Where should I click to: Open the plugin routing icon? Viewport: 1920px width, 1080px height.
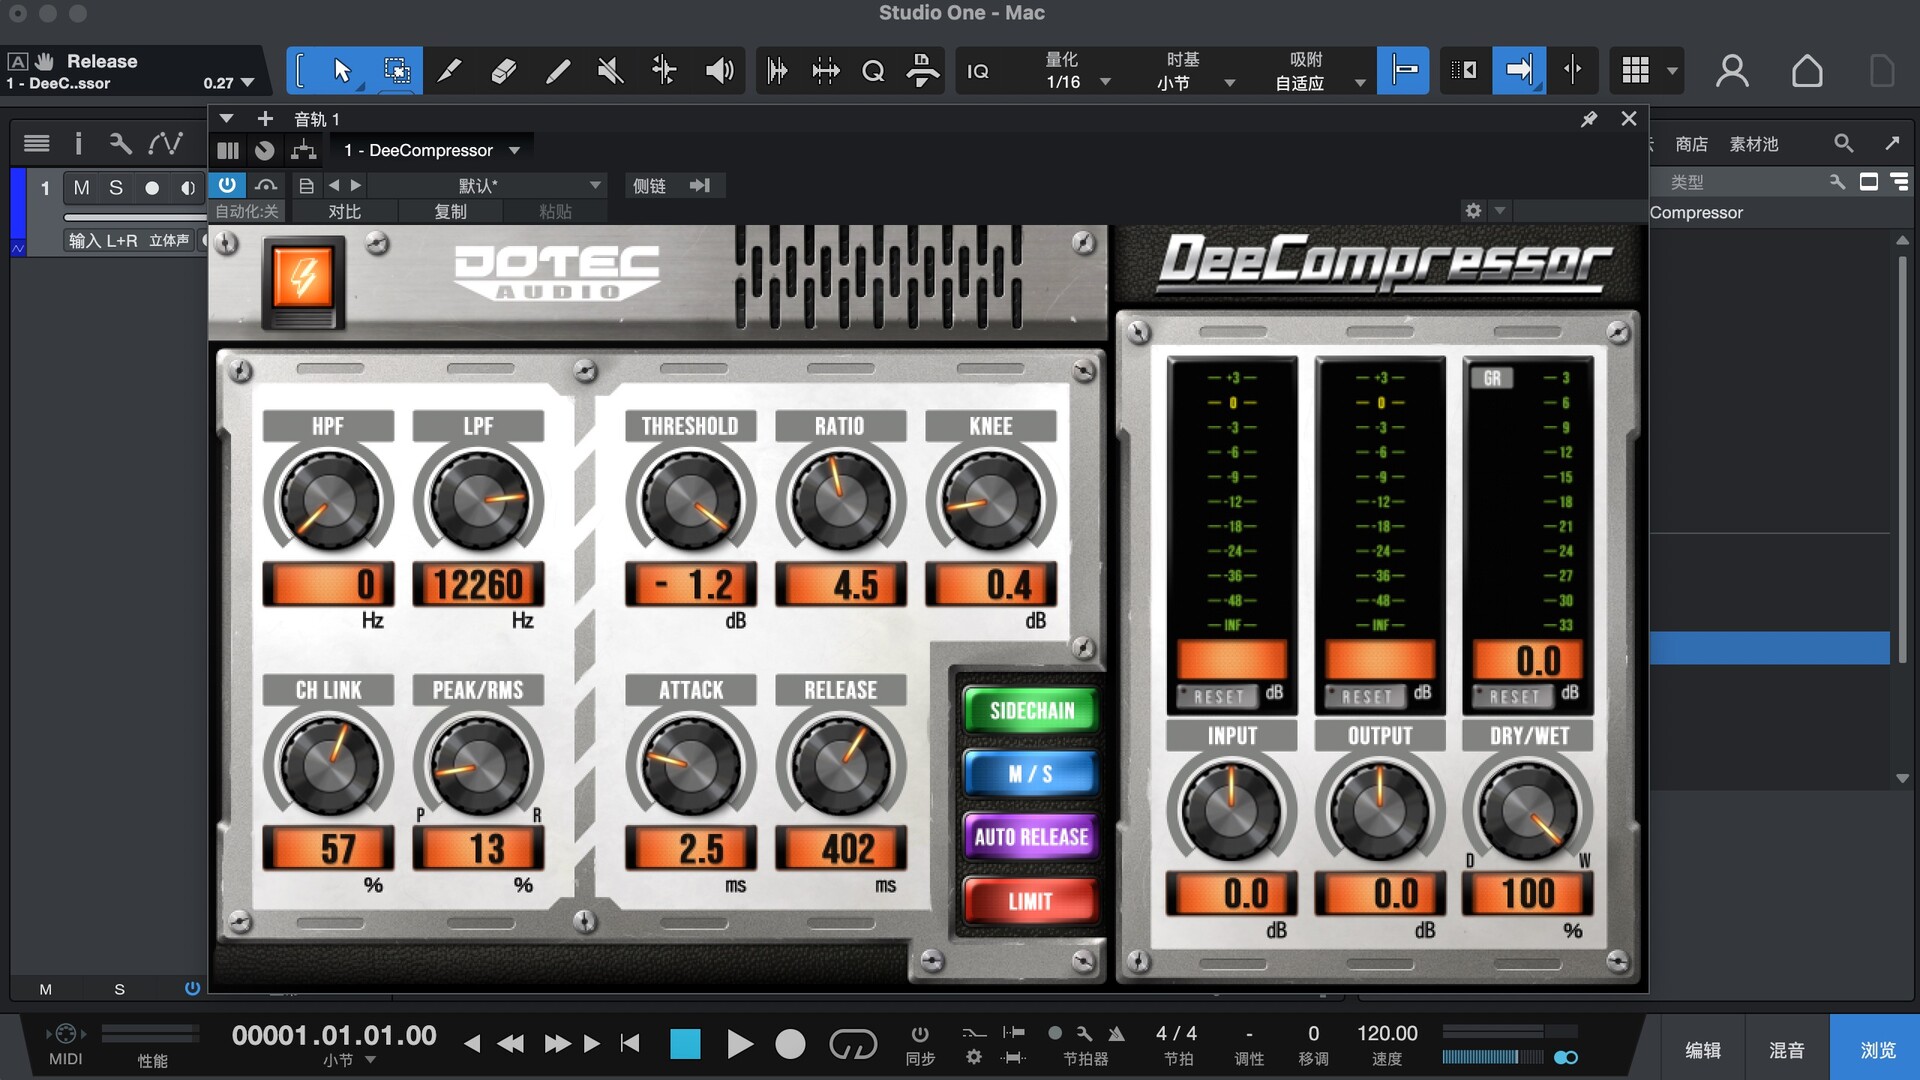coord(303,150)
